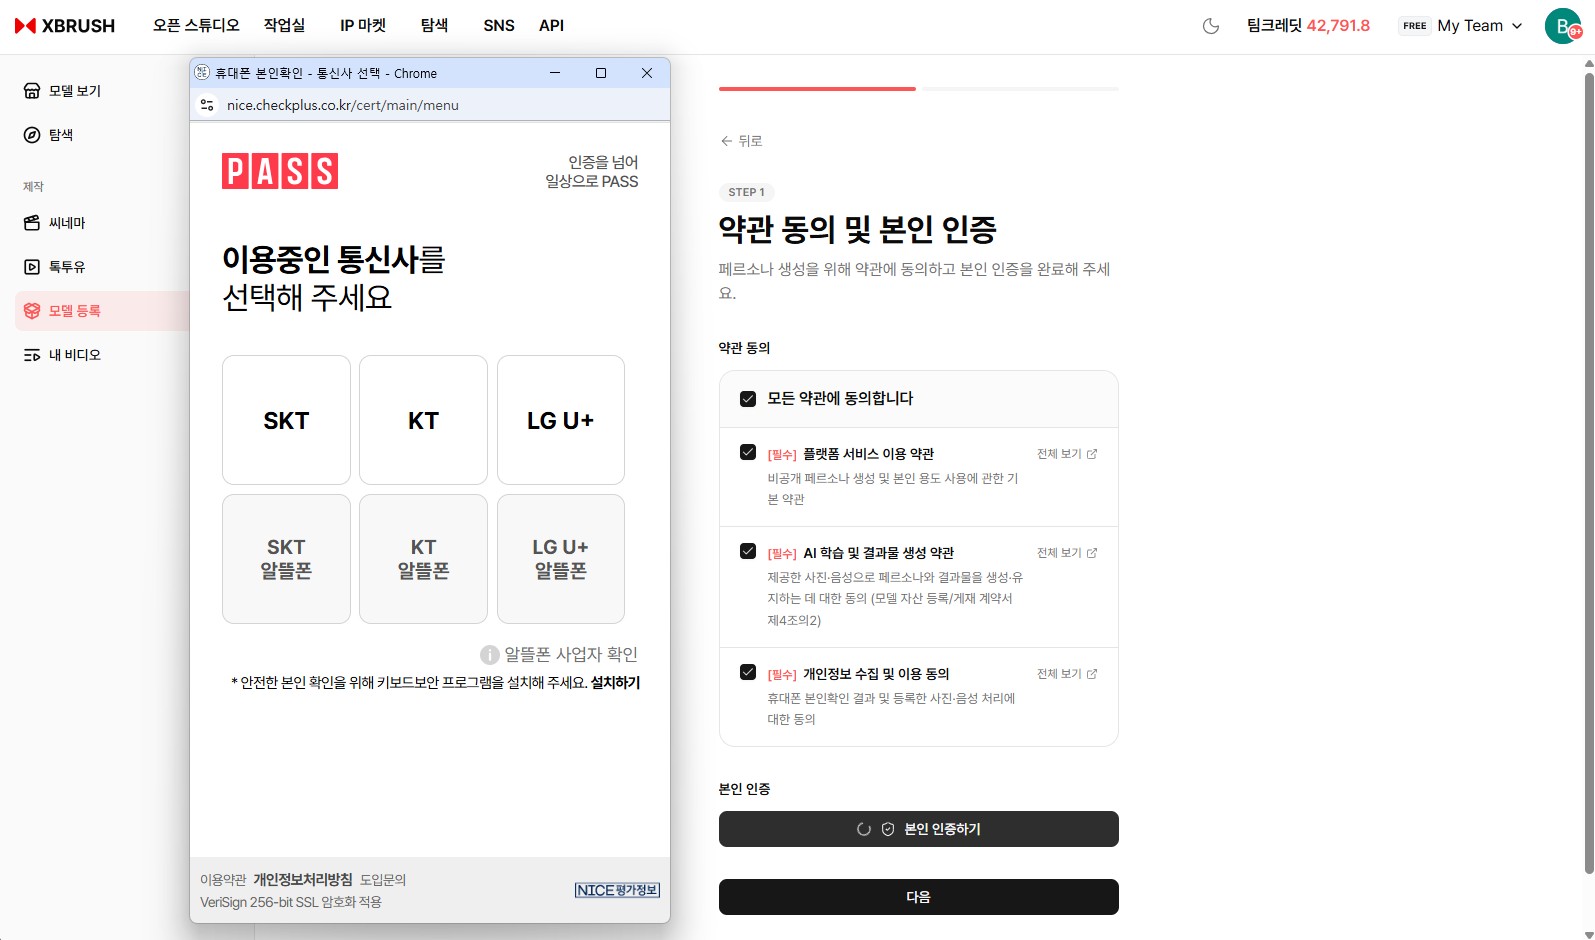Screen dimensions: 1595x940
Task: Select SKT 알뜰폰 carrier
Action: click(x=286, y=559)
